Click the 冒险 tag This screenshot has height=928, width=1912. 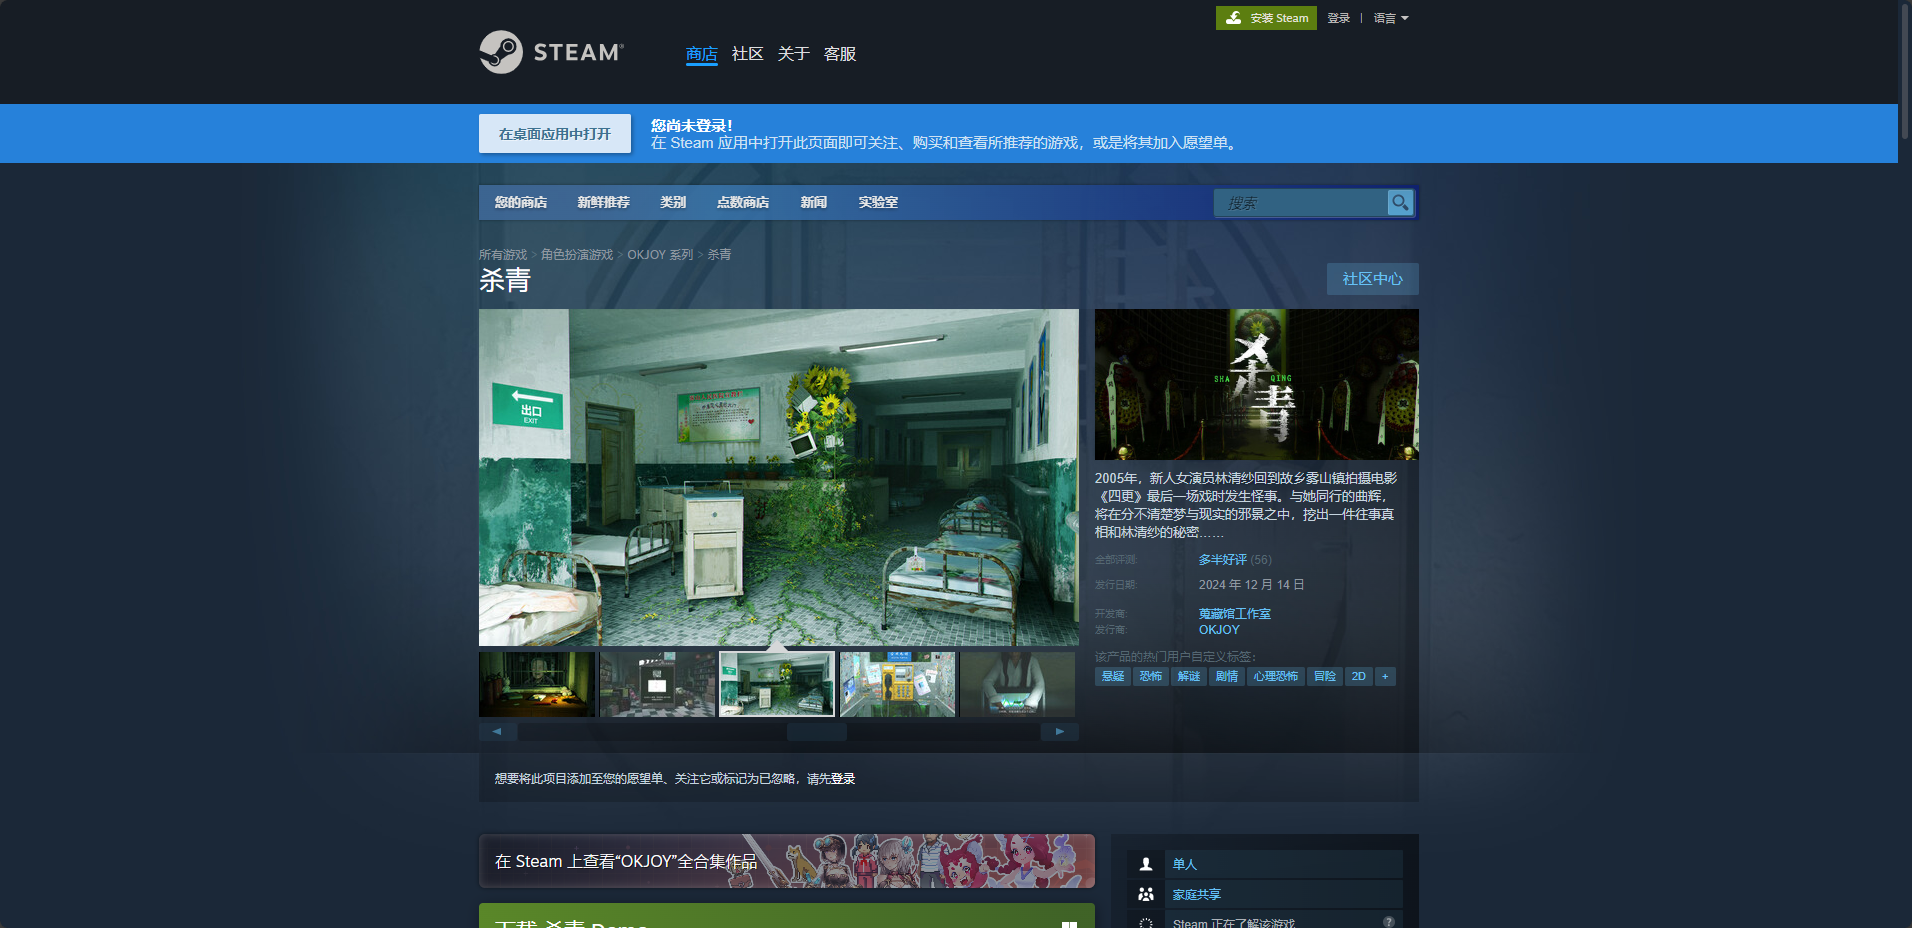click(x=1325, y=676)
